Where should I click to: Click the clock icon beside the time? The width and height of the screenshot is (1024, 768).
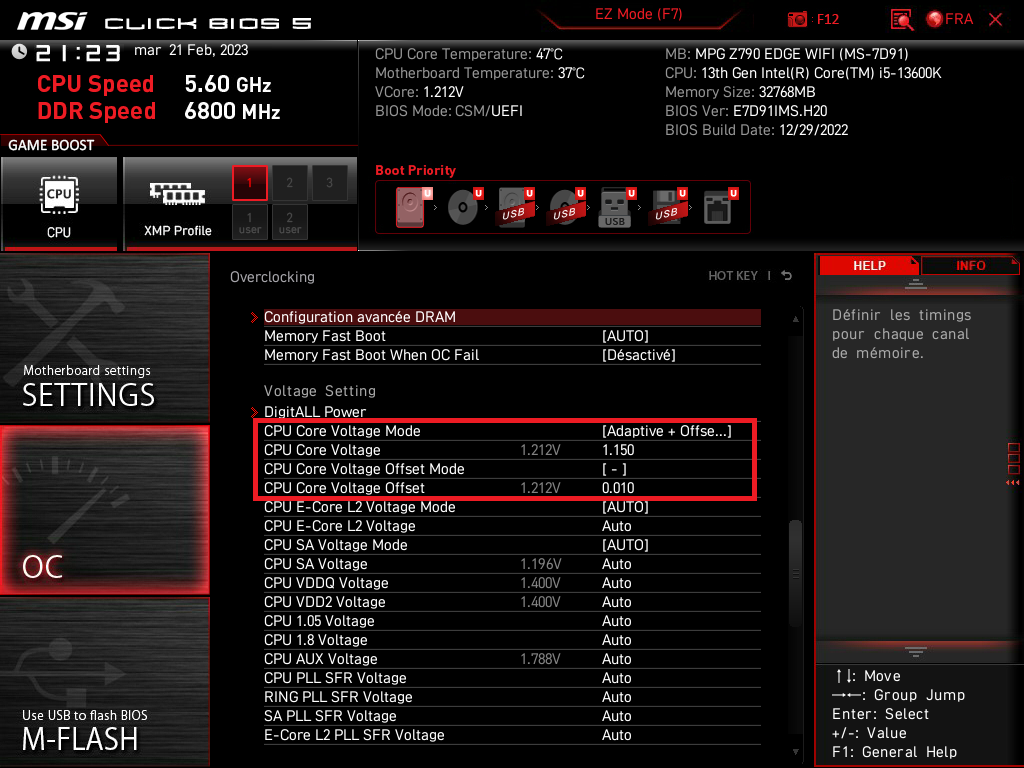tap(19, 52)
